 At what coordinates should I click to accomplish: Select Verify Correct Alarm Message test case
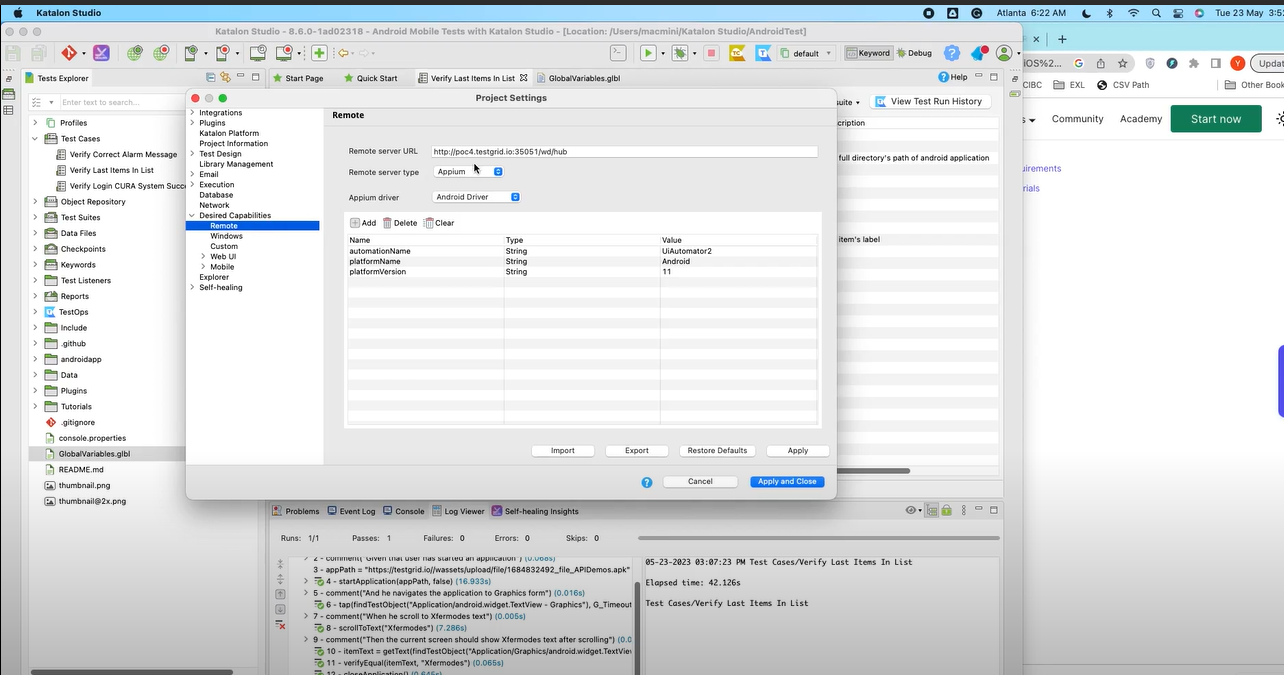(x=123, y=155)
